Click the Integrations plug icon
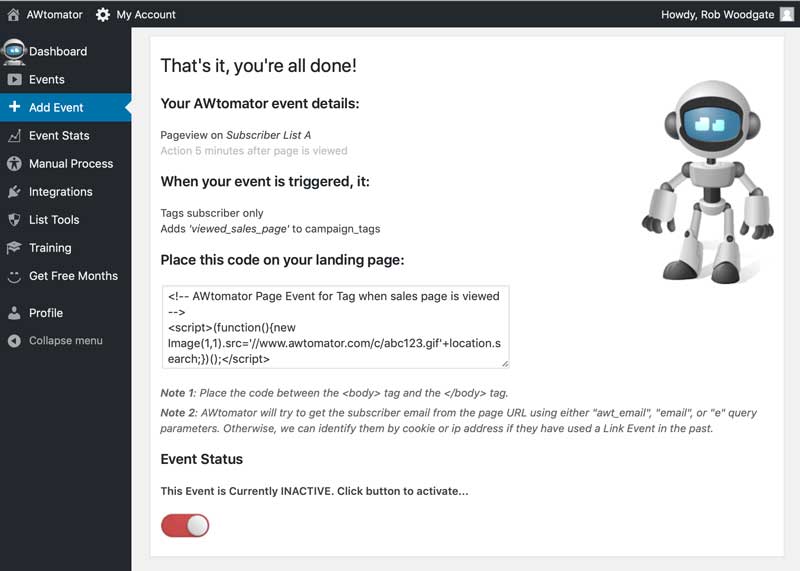 point(14,192)
